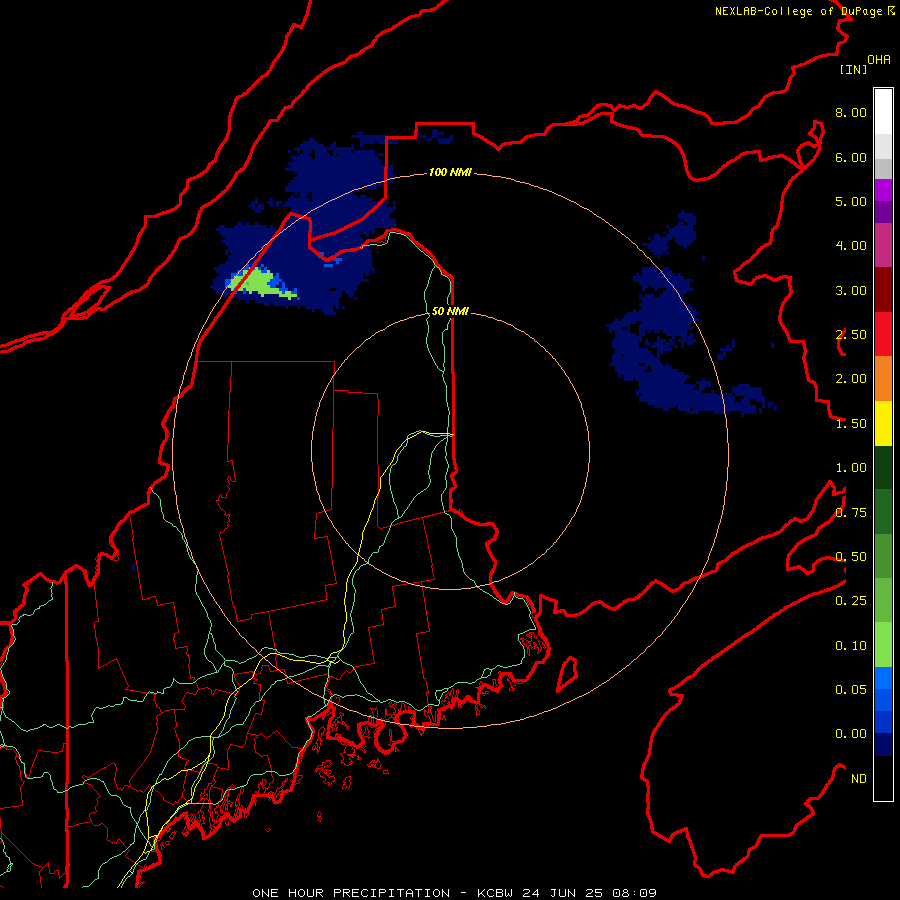Click the 2.00 legend value

(851, 379)
